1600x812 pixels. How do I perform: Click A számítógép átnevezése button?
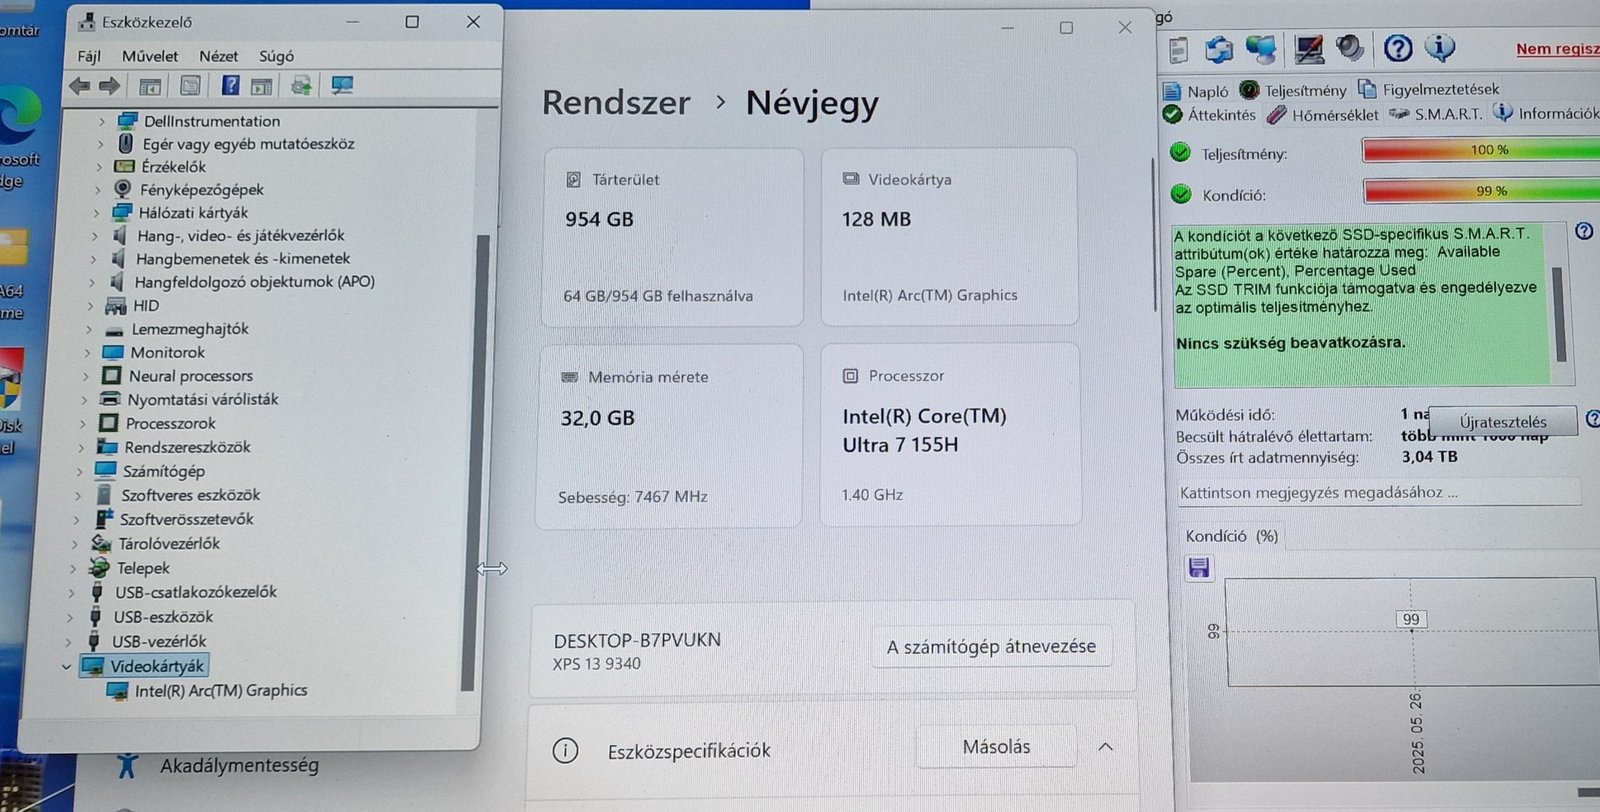click(991, 647)
